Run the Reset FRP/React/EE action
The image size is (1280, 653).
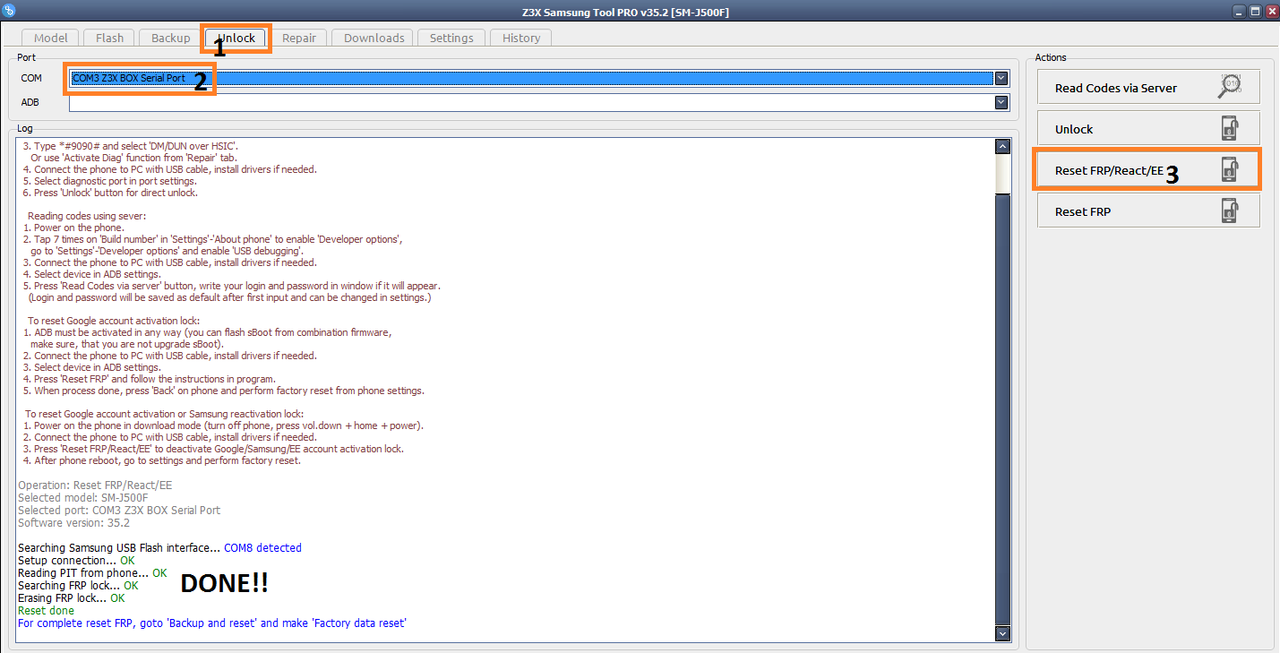click(x=1148, y=170)
